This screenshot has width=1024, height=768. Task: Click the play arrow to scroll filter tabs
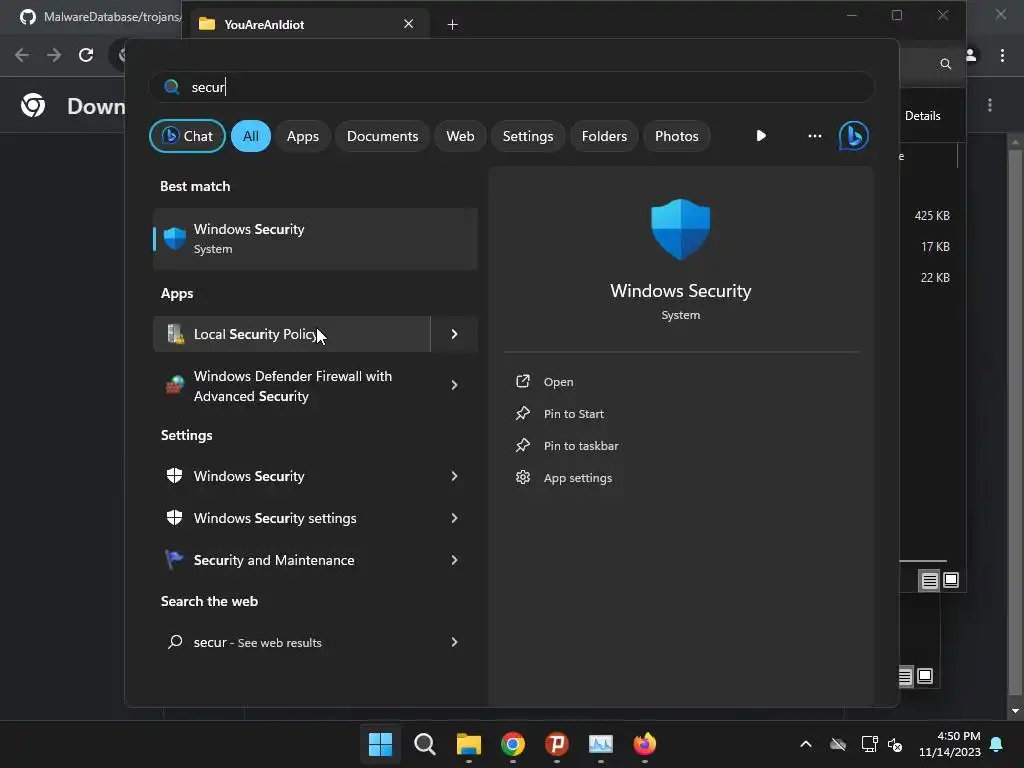point(761,136)
